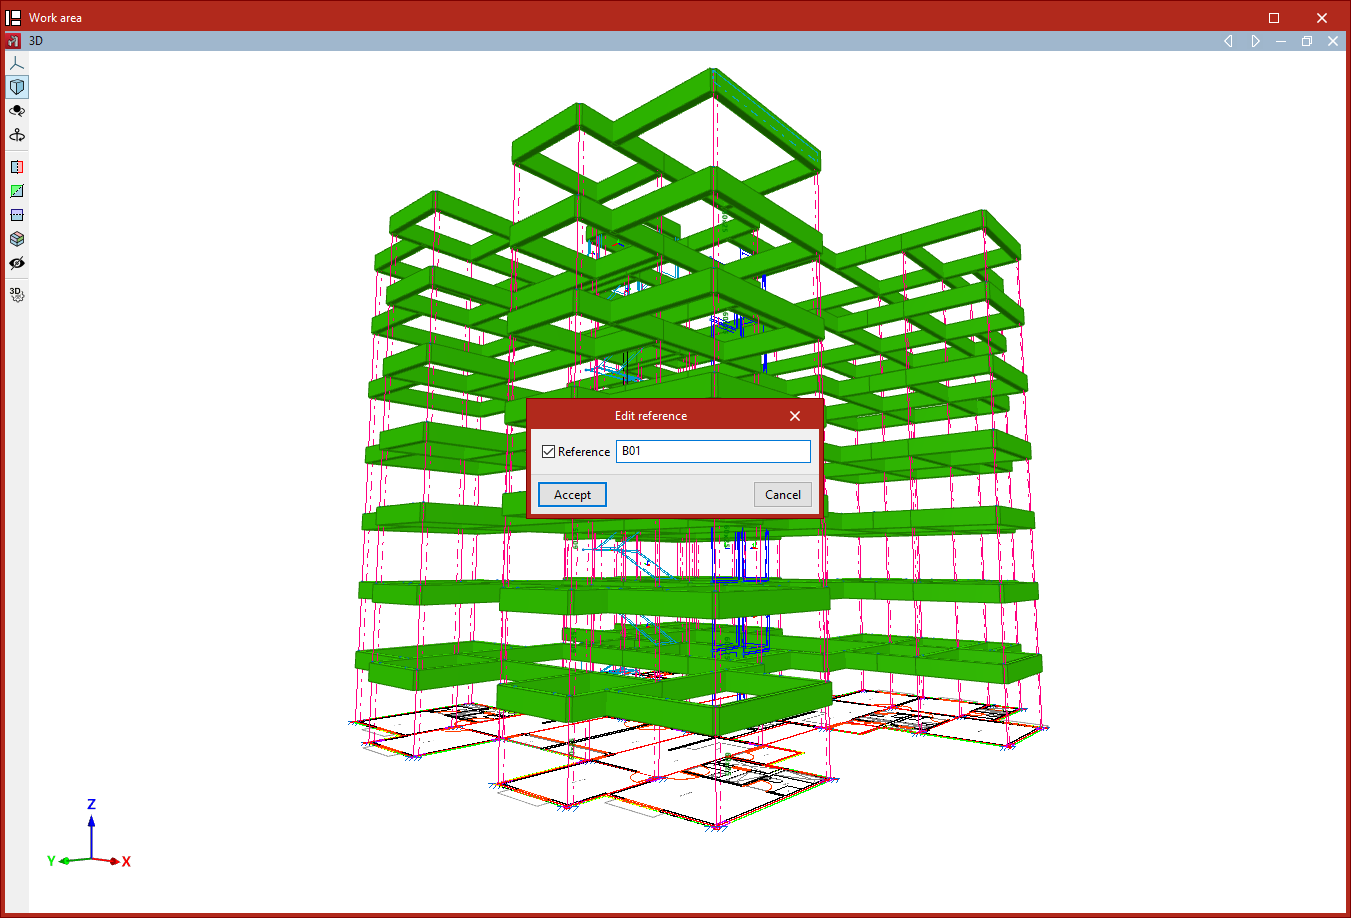Activate the orbit-around-point tool
Screen dimensions: 1351x918
coord(17,111)
